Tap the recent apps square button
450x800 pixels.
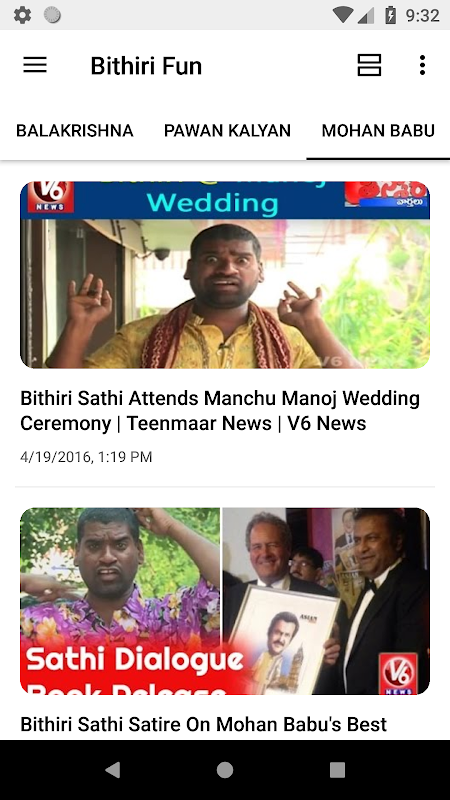click(x=337, y=769)
